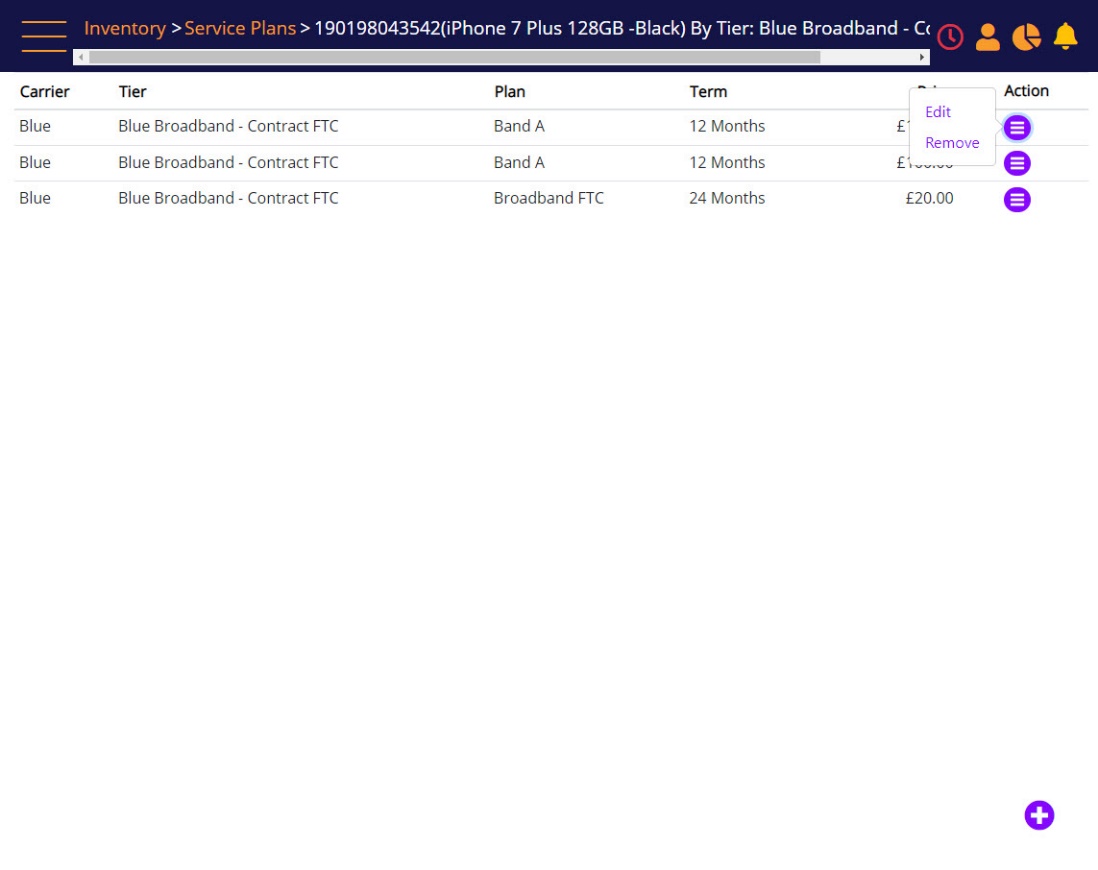Add a new service plan with plus button

click(x=1039, y=815)
